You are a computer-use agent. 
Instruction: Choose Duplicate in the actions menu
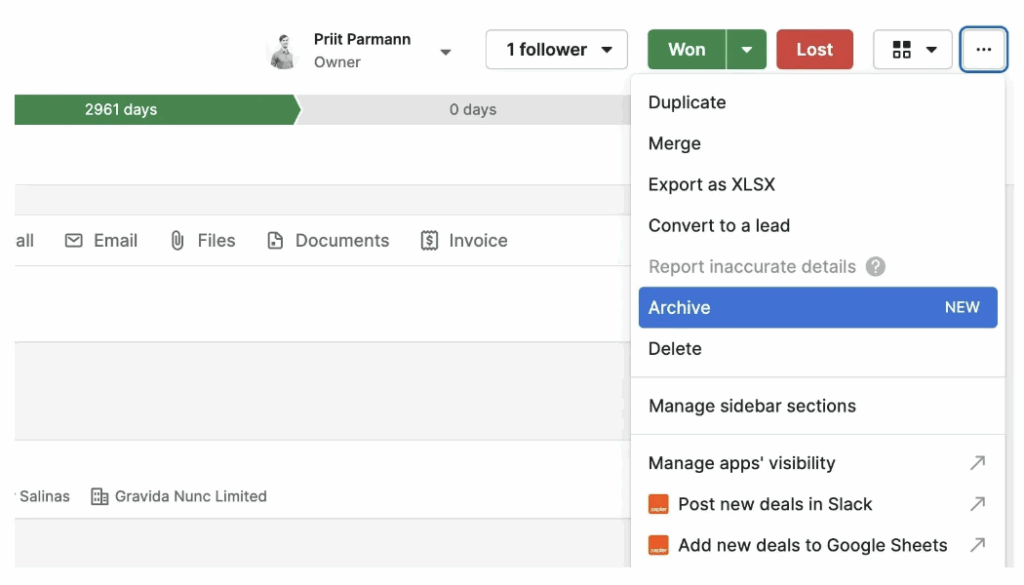click(687, 103)
